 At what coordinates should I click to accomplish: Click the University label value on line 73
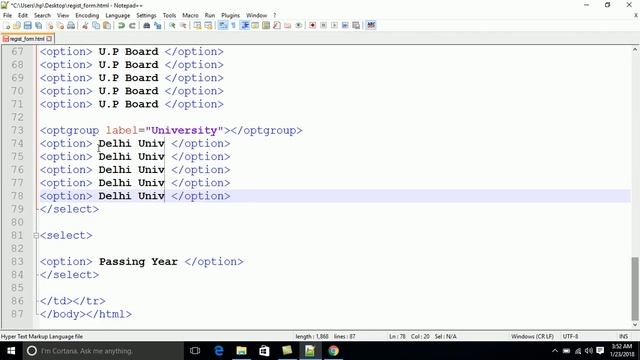click(184, 130)
